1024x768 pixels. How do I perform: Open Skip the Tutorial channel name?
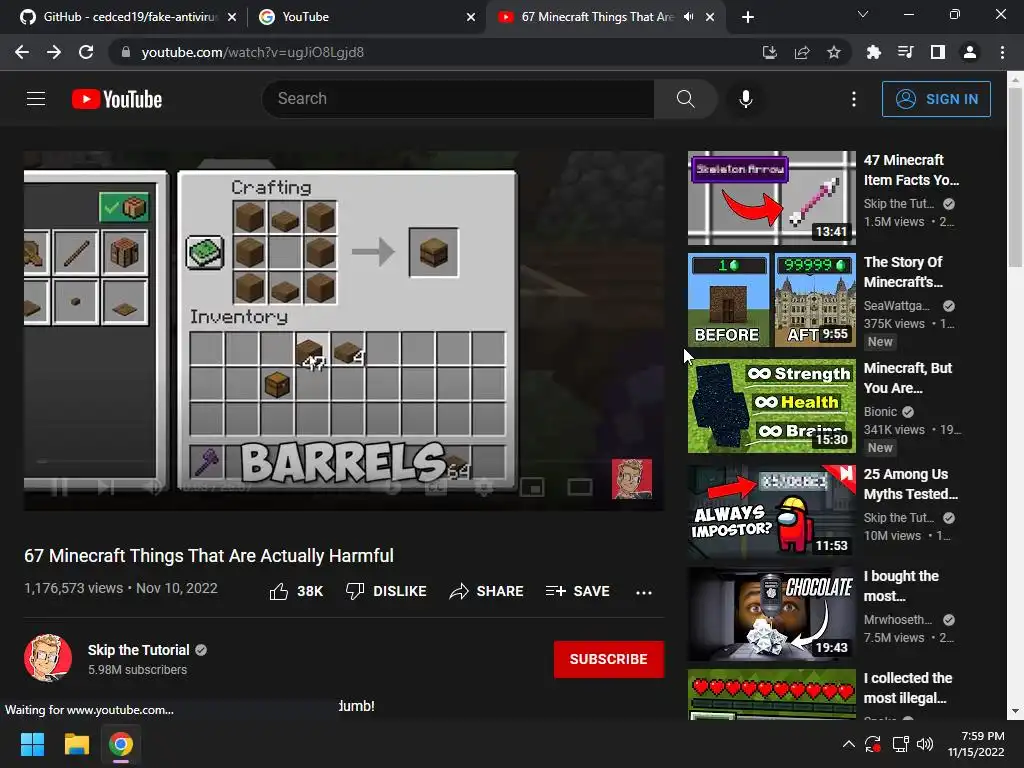tap(138, 650)
